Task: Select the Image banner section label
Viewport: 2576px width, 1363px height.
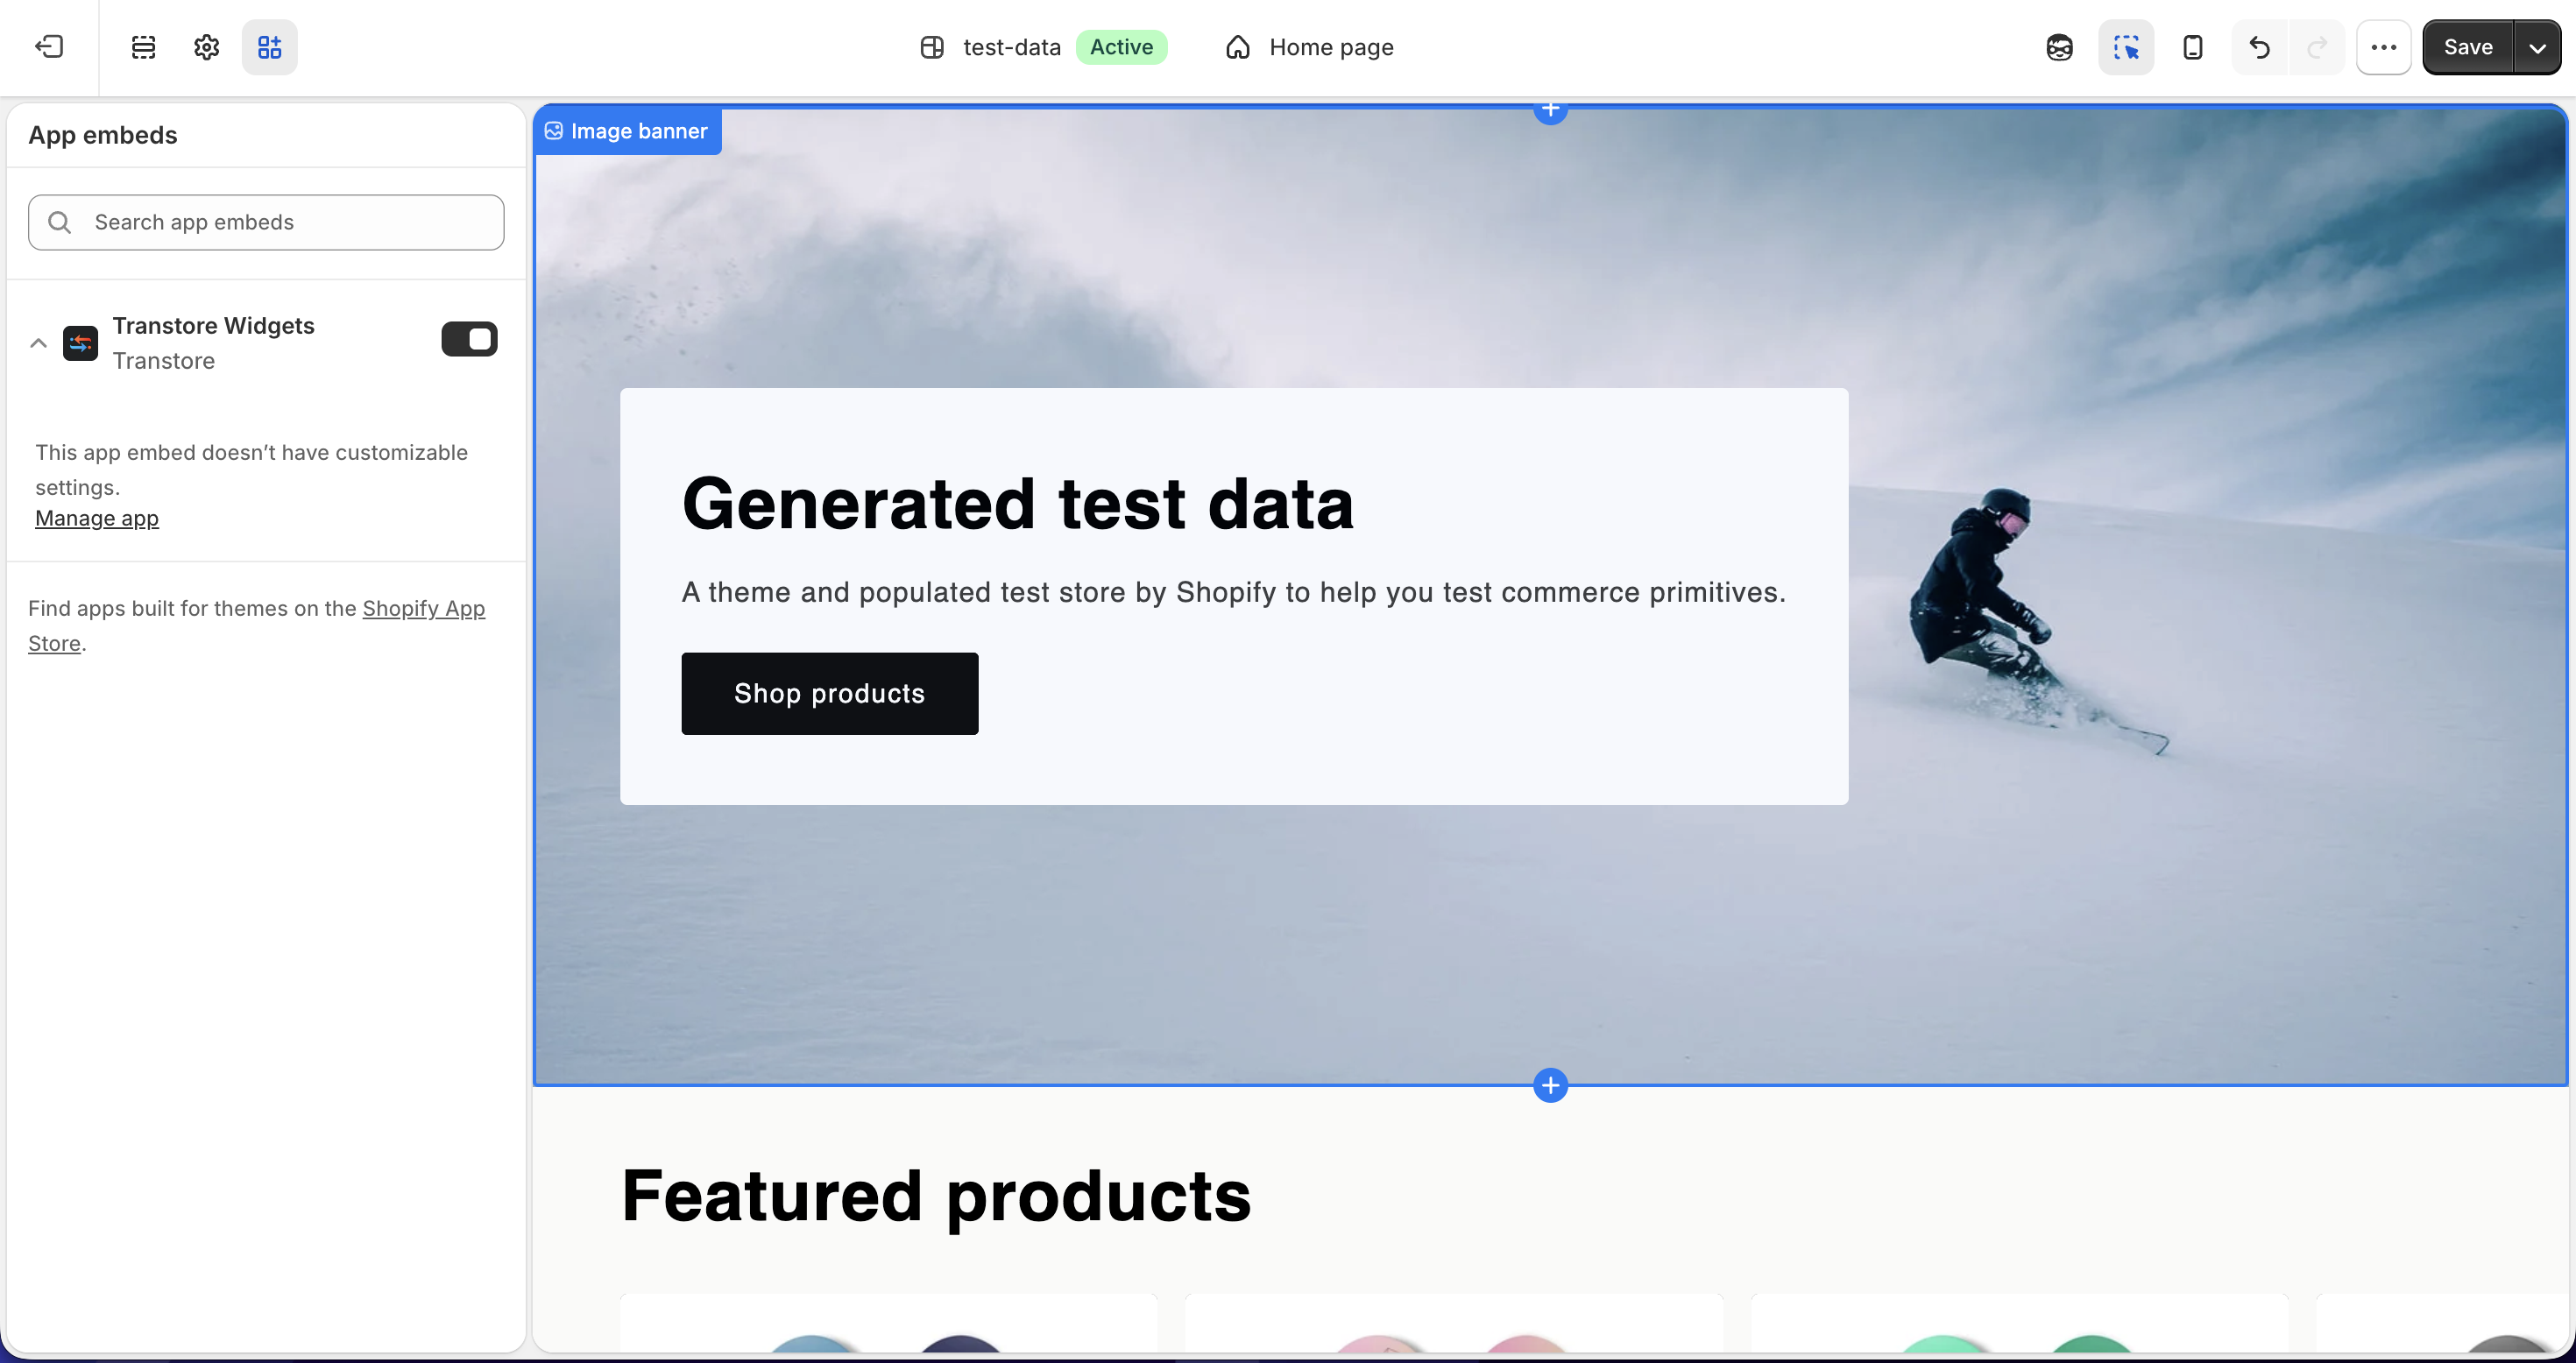Action: pyautogui.click(x=628, y=131)
